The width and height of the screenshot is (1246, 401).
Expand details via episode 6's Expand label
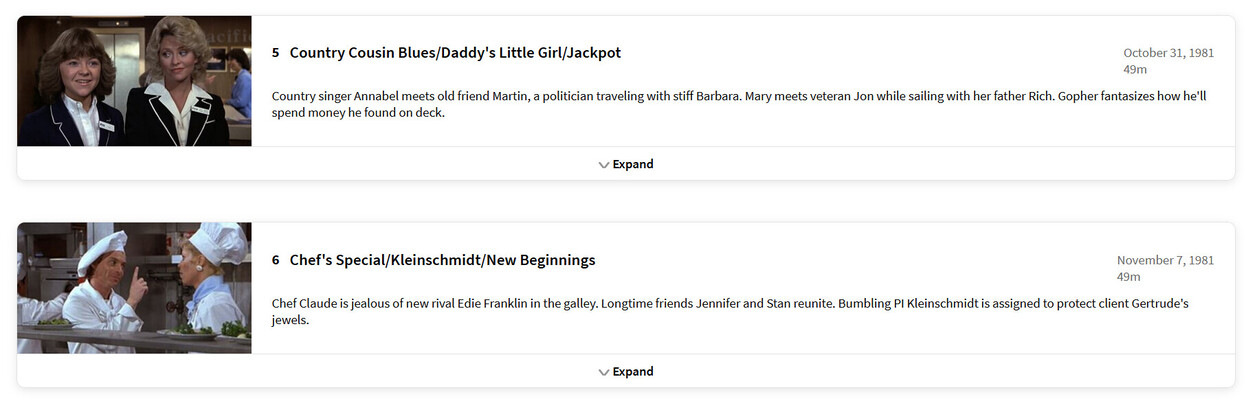click(633, 371)
